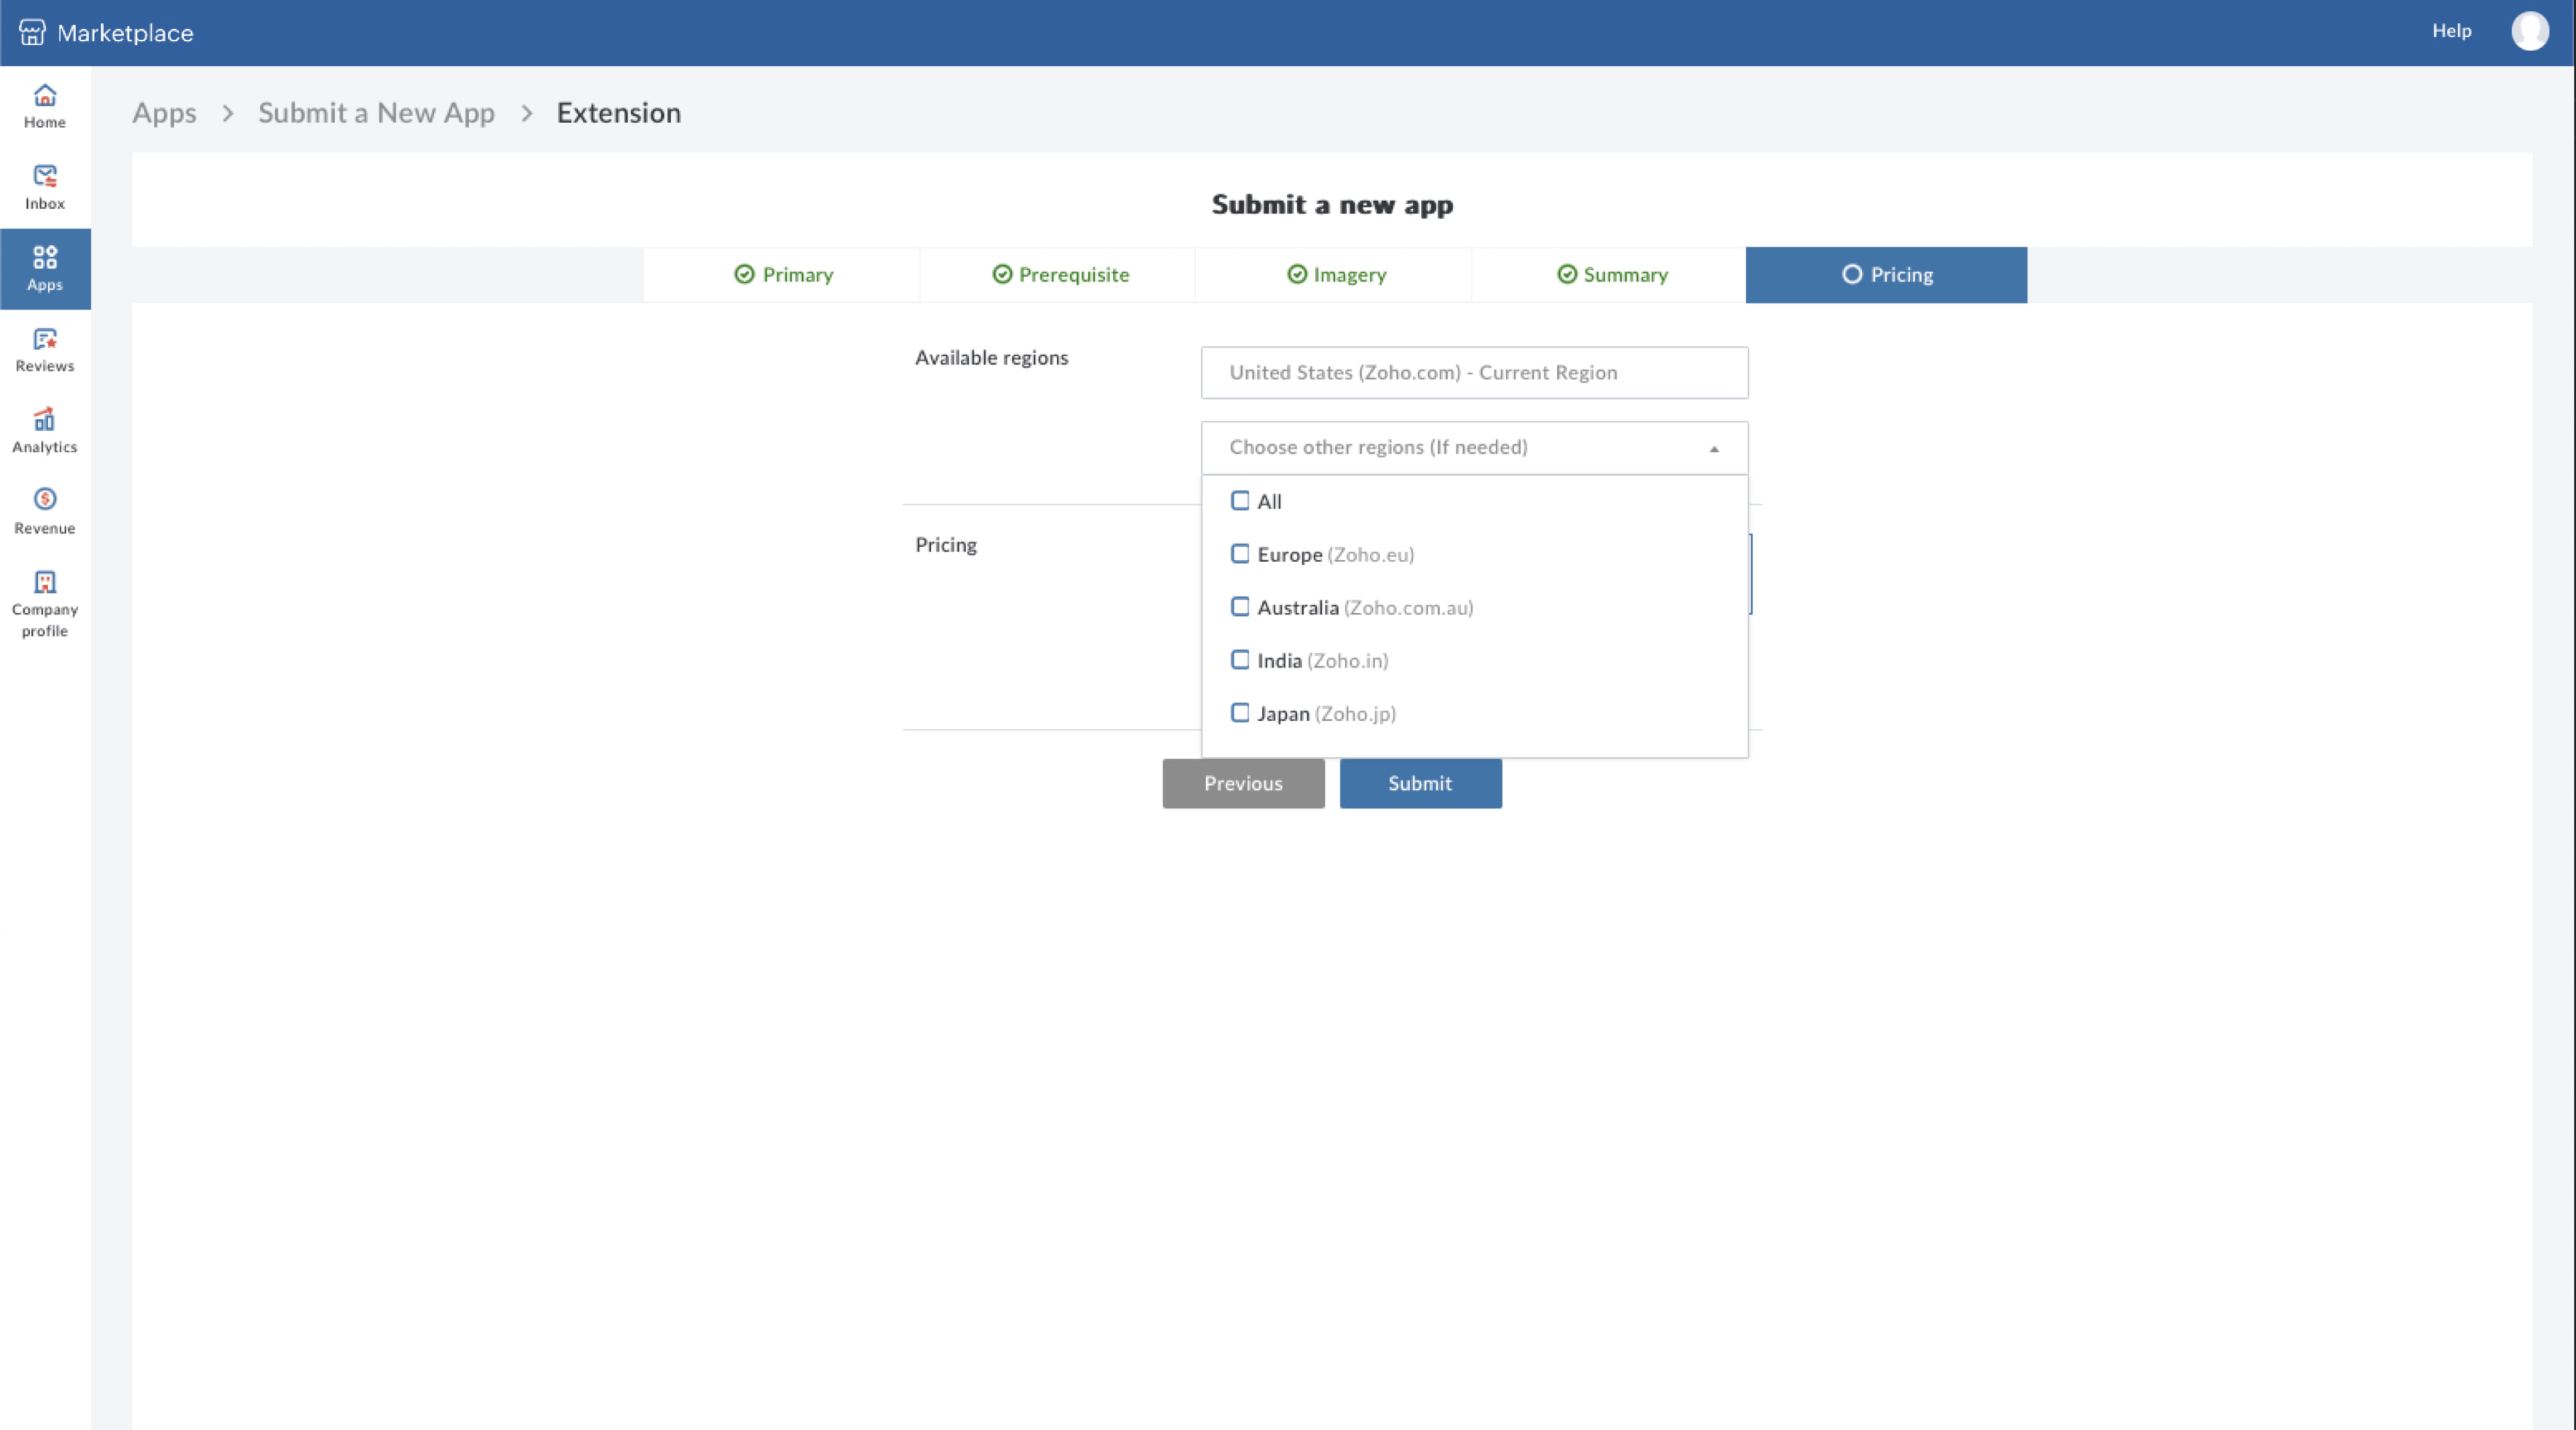Screen dimensions: 2576x1430
Task: Click the user avatar icon
Action: tap(2529, 31)
